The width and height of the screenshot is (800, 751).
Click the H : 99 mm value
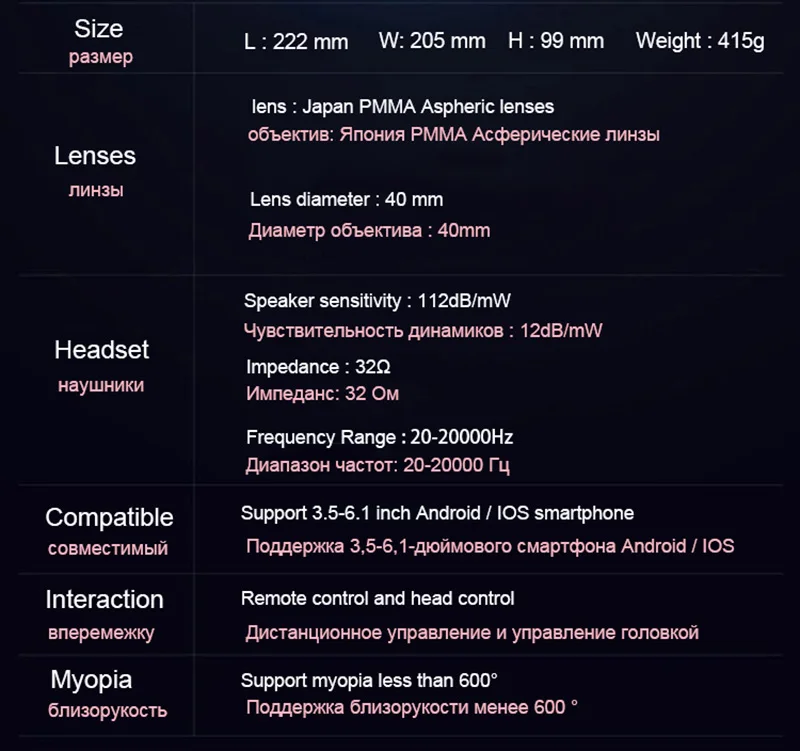click(x=556, y=42)
